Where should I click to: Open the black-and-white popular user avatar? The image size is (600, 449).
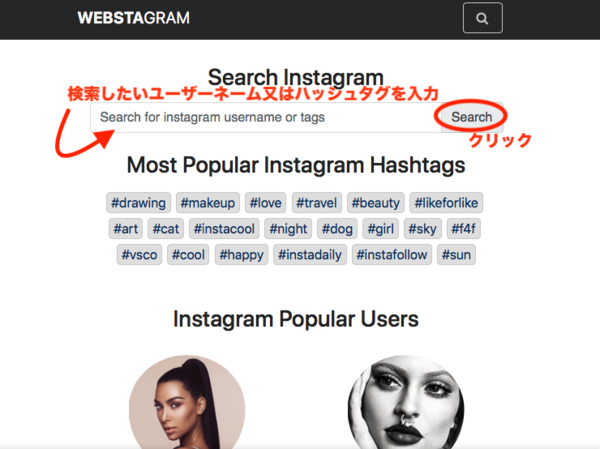tap(406, 402)
